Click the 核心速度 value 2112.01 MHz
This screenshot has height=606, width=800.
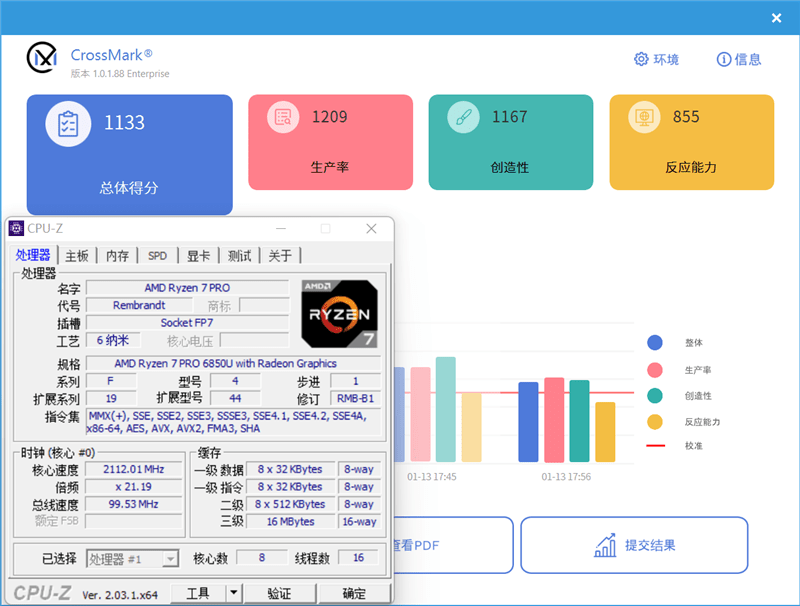[x=134, y=469]
